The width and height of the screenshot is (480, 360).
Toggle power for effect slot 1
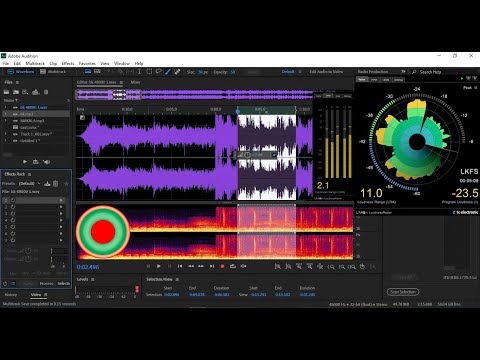[13, 200]
